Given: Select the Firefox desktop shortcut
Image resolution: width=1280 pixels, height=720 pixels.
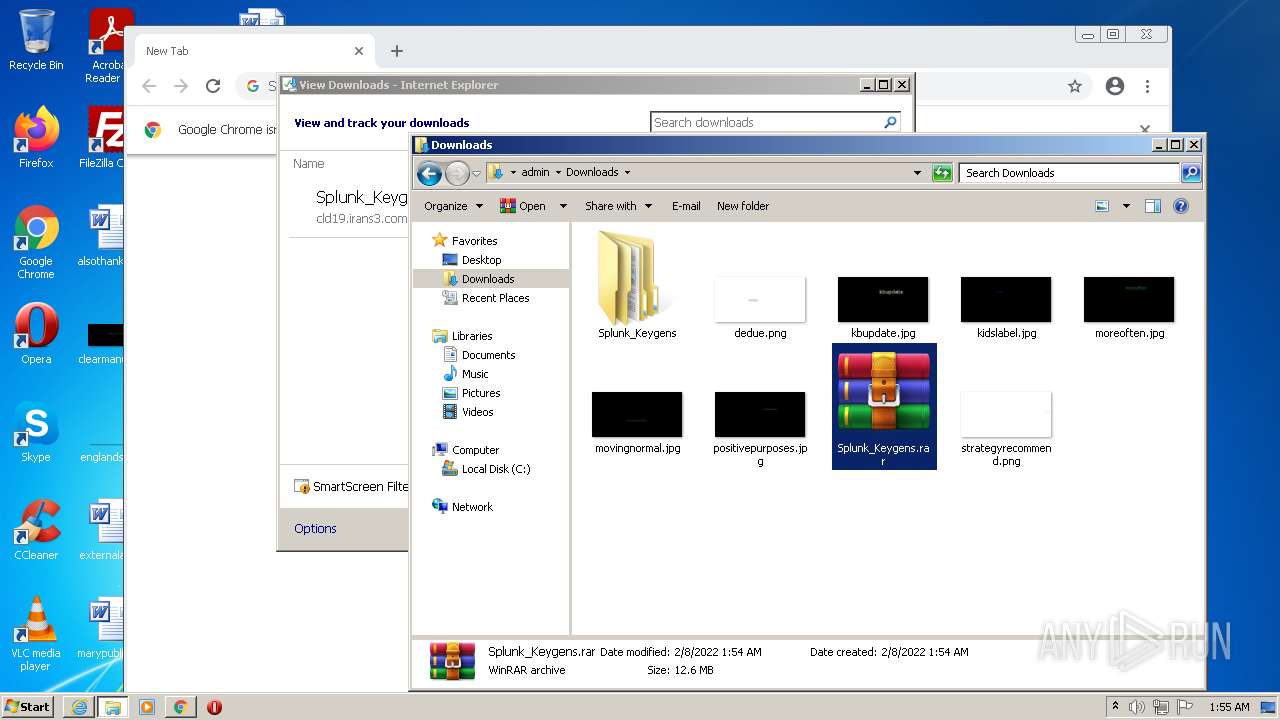Looking at the screenshot, I should coord(36,138).
